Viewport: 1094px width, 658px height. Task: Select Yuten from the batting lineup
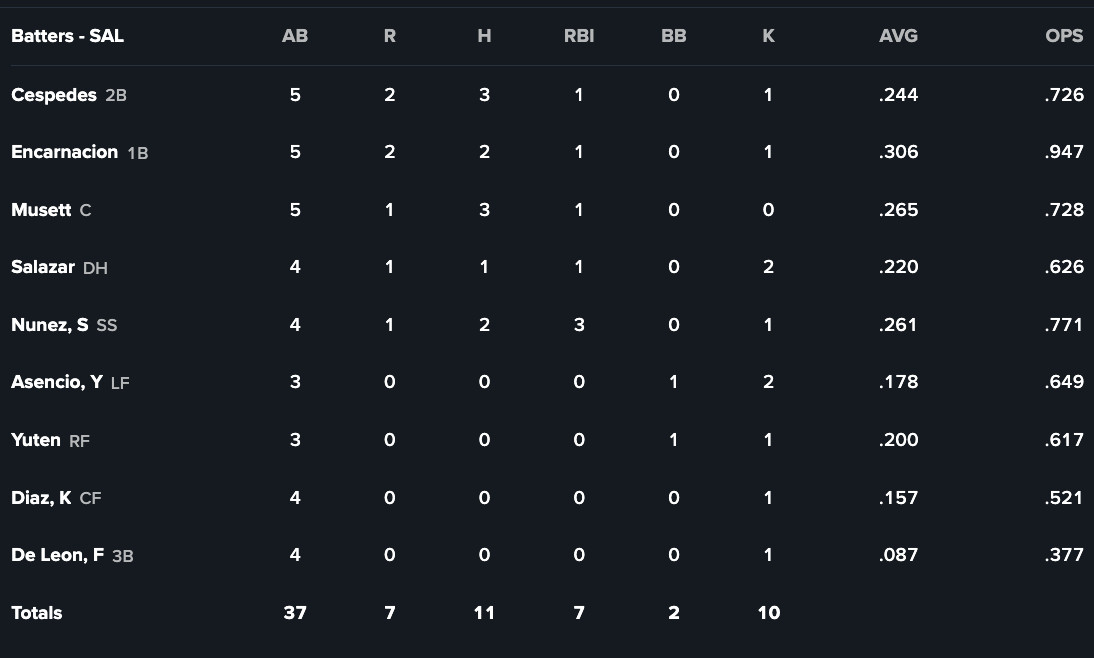click(36, 440)
